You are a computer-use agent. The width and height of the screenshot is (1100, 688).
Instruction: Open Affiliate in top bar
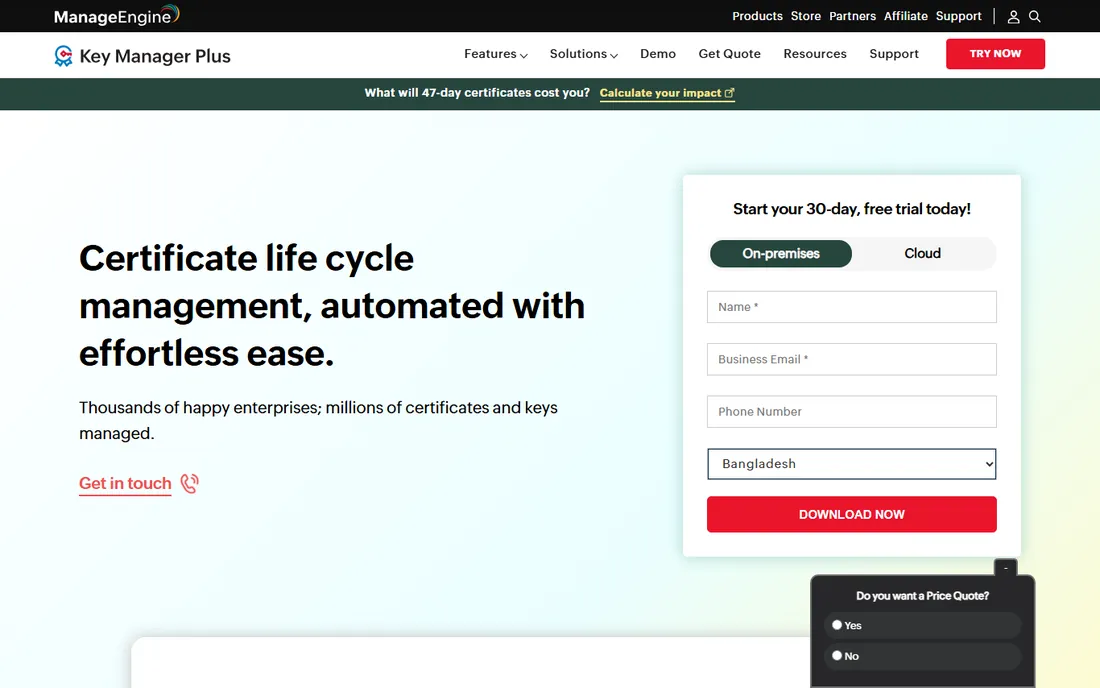[905, 16]
